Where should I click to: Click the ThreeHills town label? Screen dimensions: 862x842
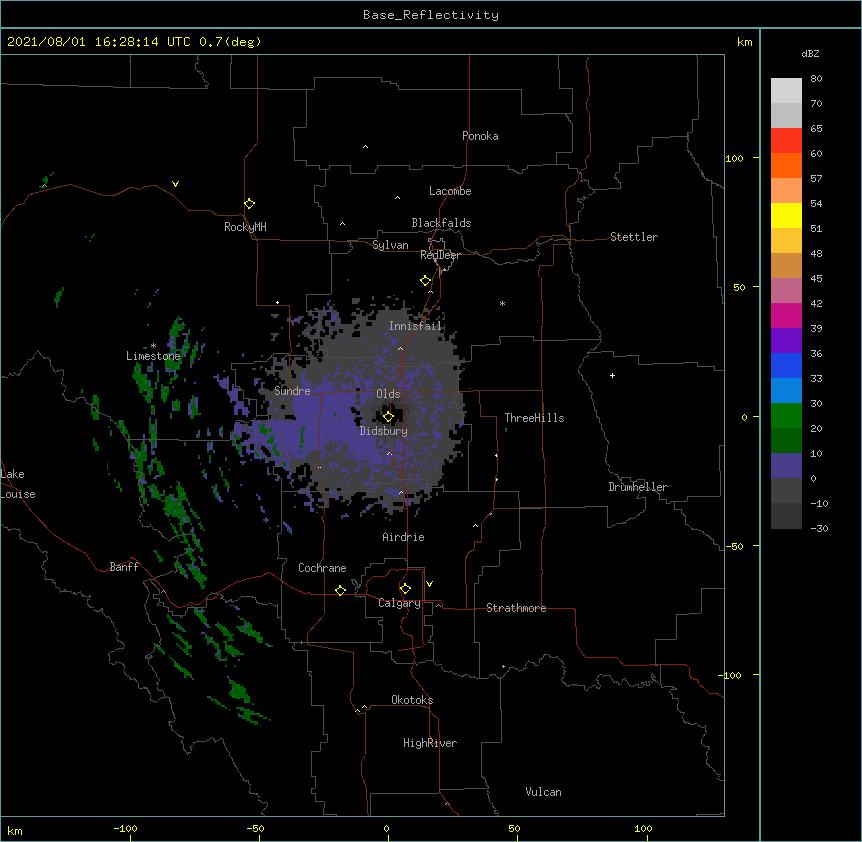tap(534, 418)
